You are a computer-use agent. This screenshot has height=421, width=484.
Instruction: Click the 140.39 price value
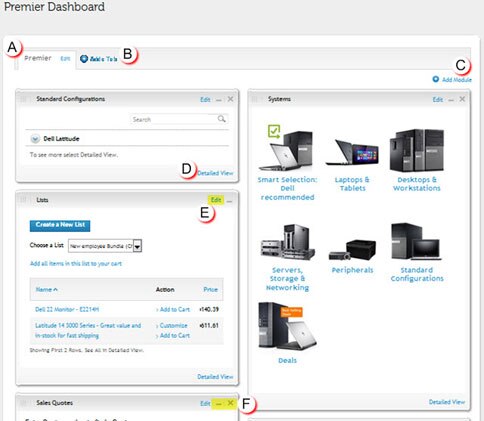tap(209, 309)
